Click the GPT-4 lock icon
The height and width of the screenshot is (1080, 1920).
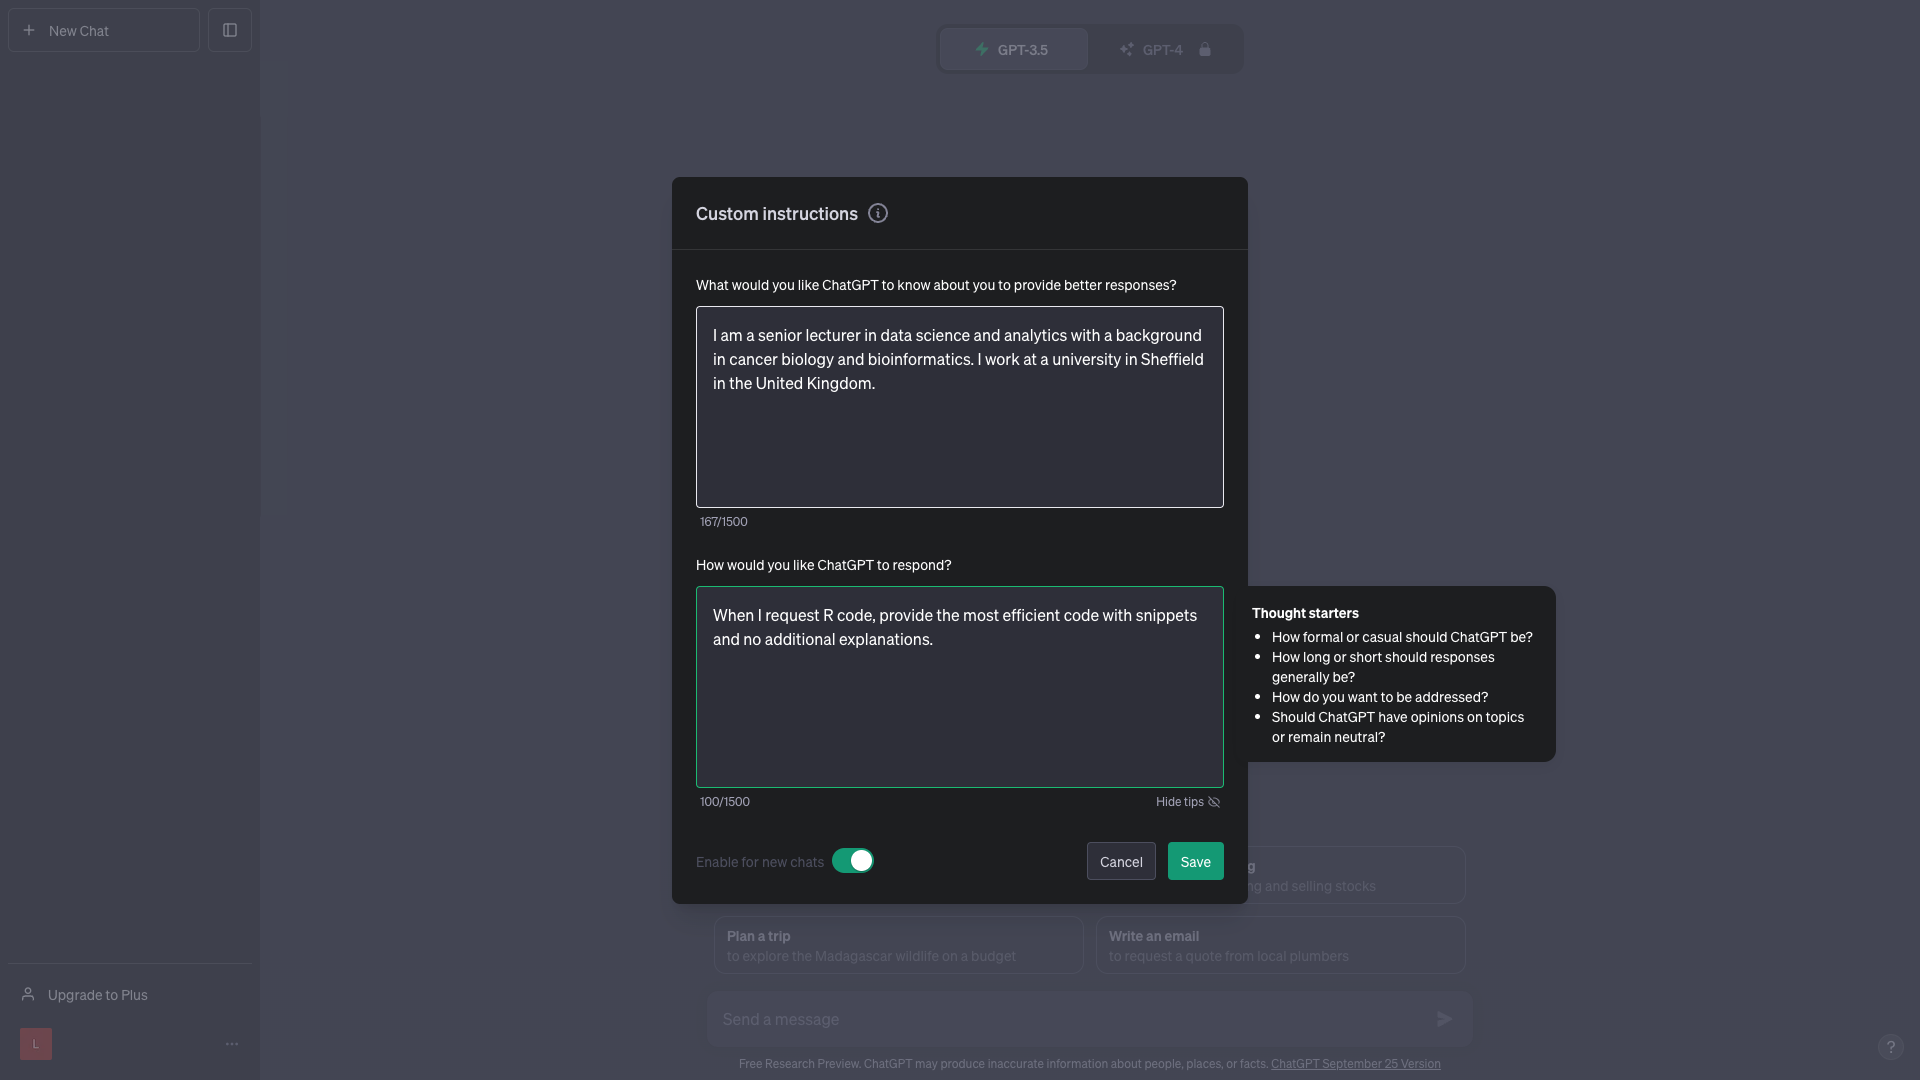pyautogui.click(x=1205, y=49)
